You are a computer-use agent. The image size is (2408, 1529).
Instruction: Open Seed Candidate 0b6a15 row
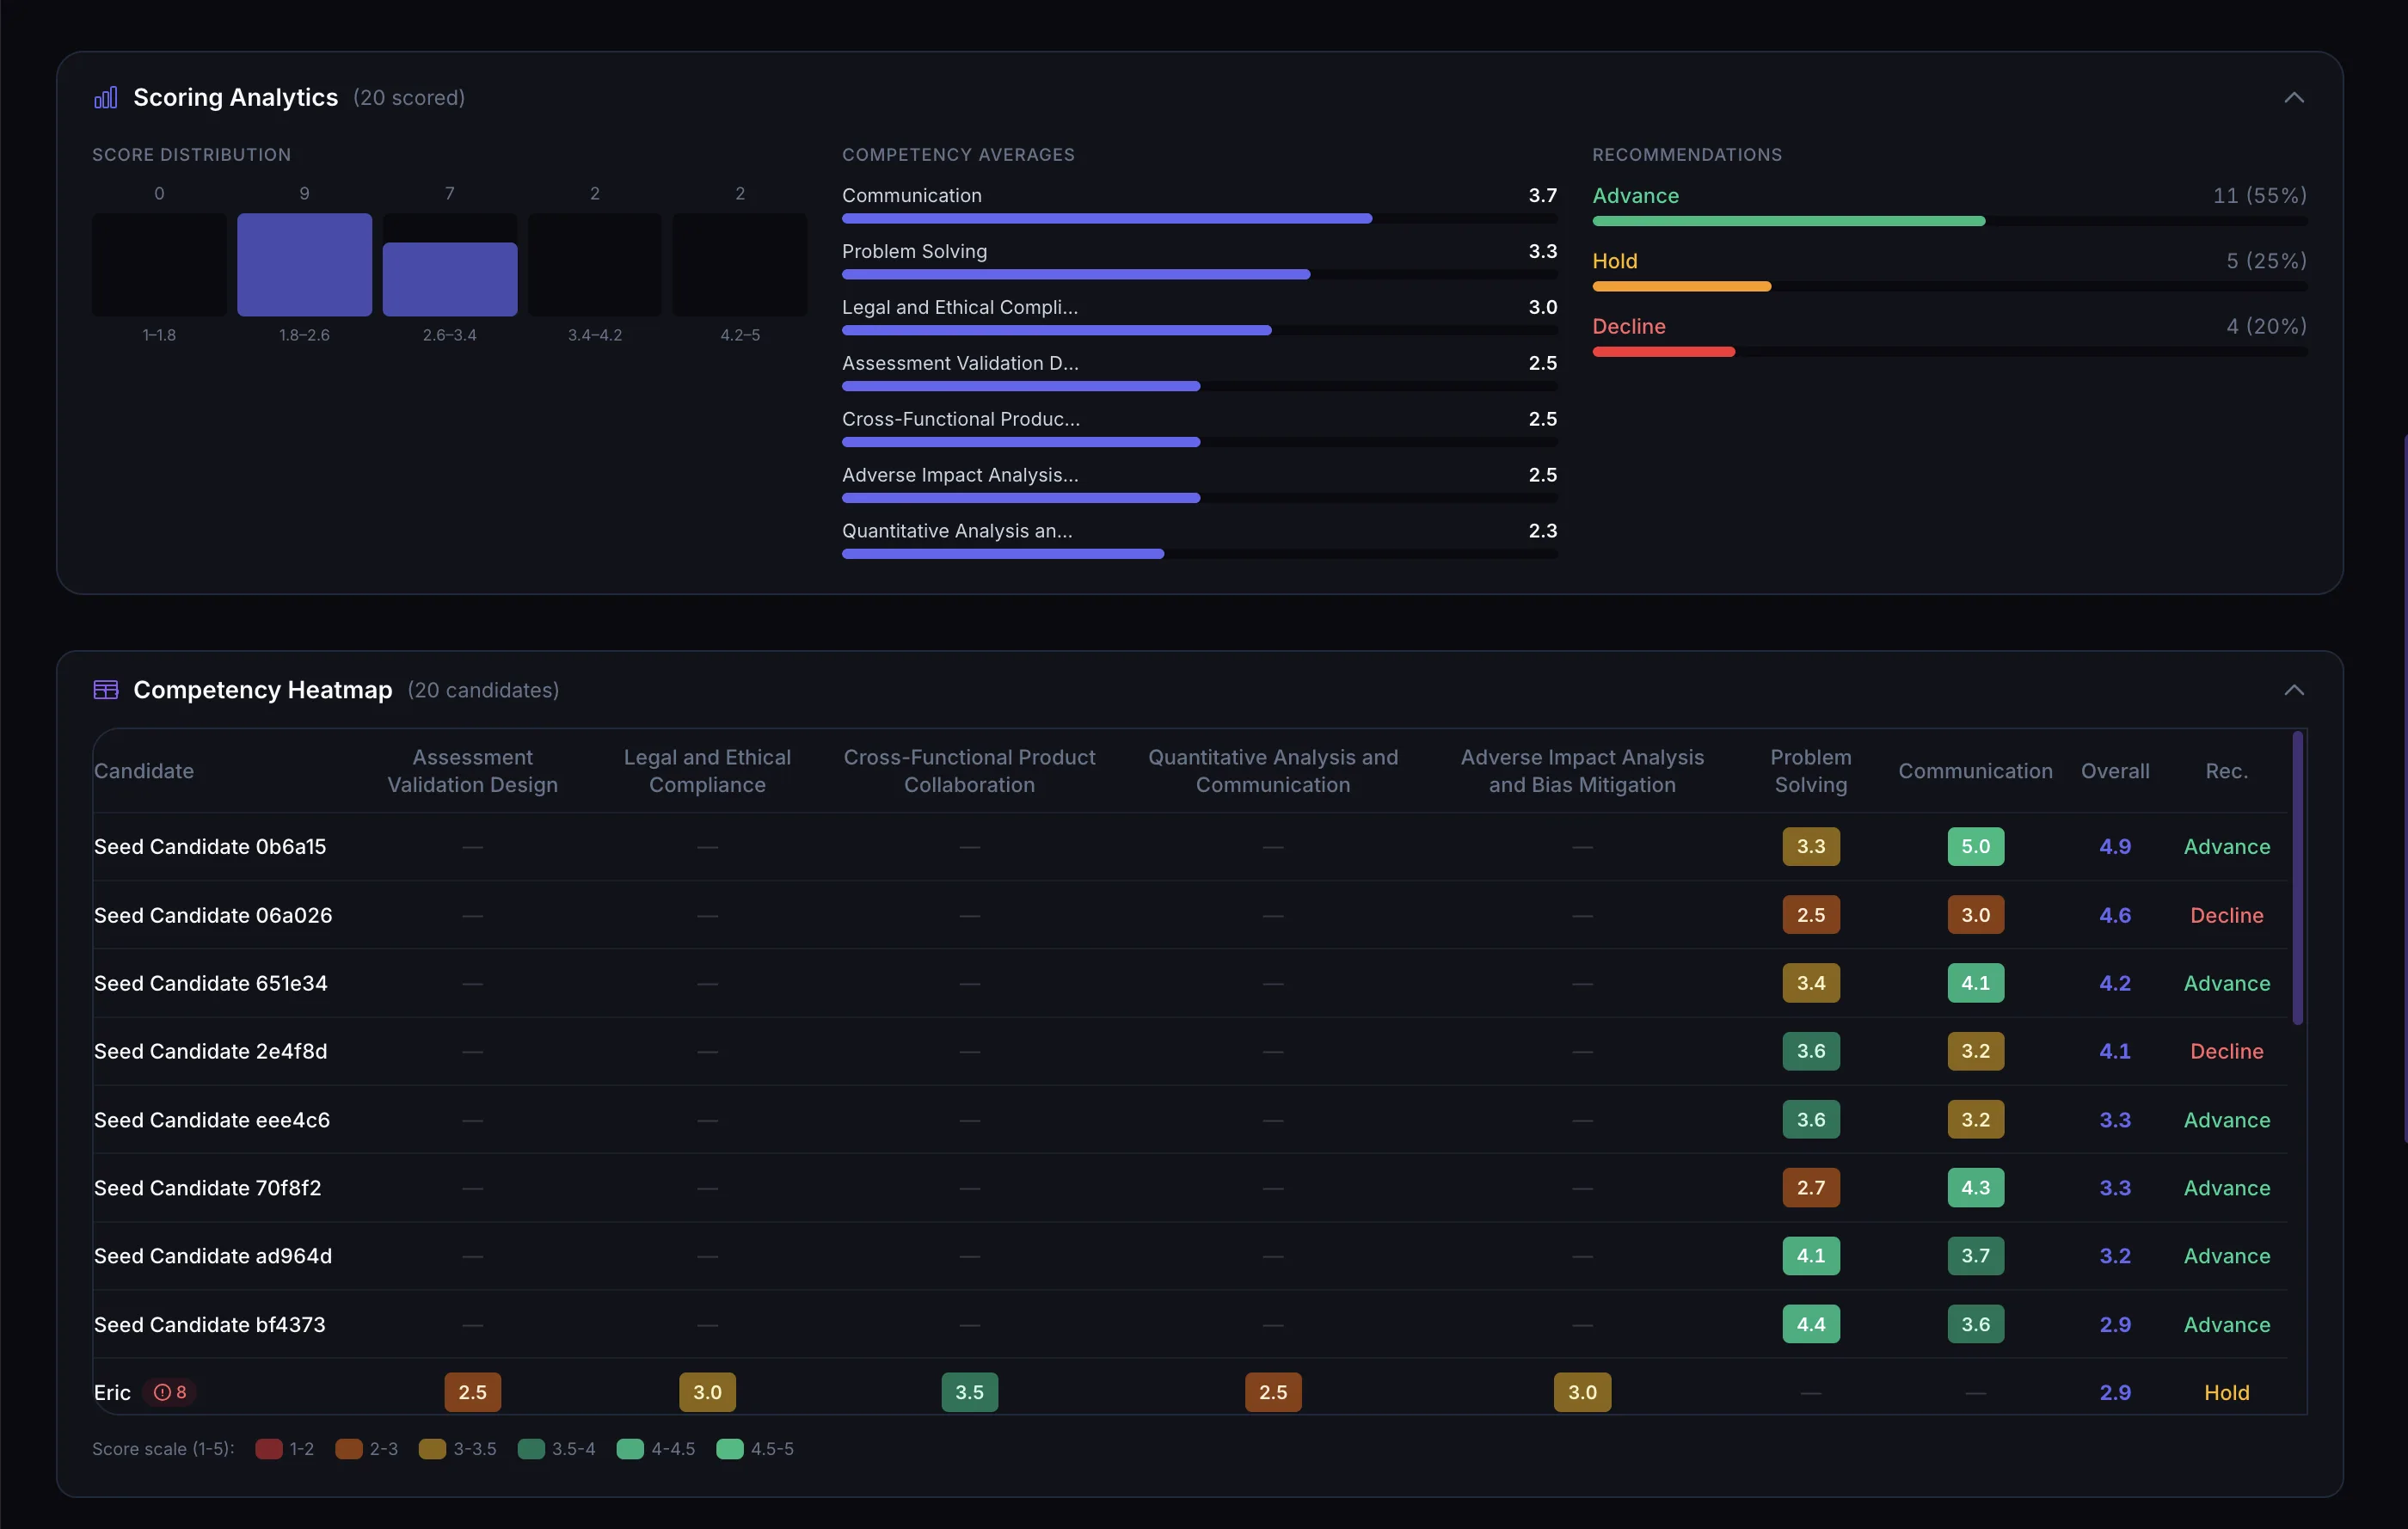pos(1190,847)
